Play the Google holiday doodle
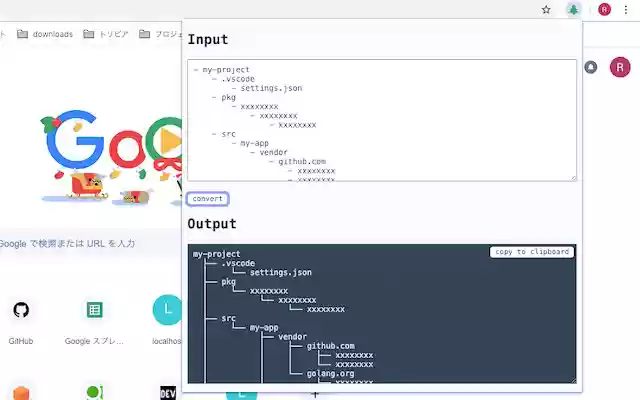The image size is (640, 400). [x=169, y=142]
